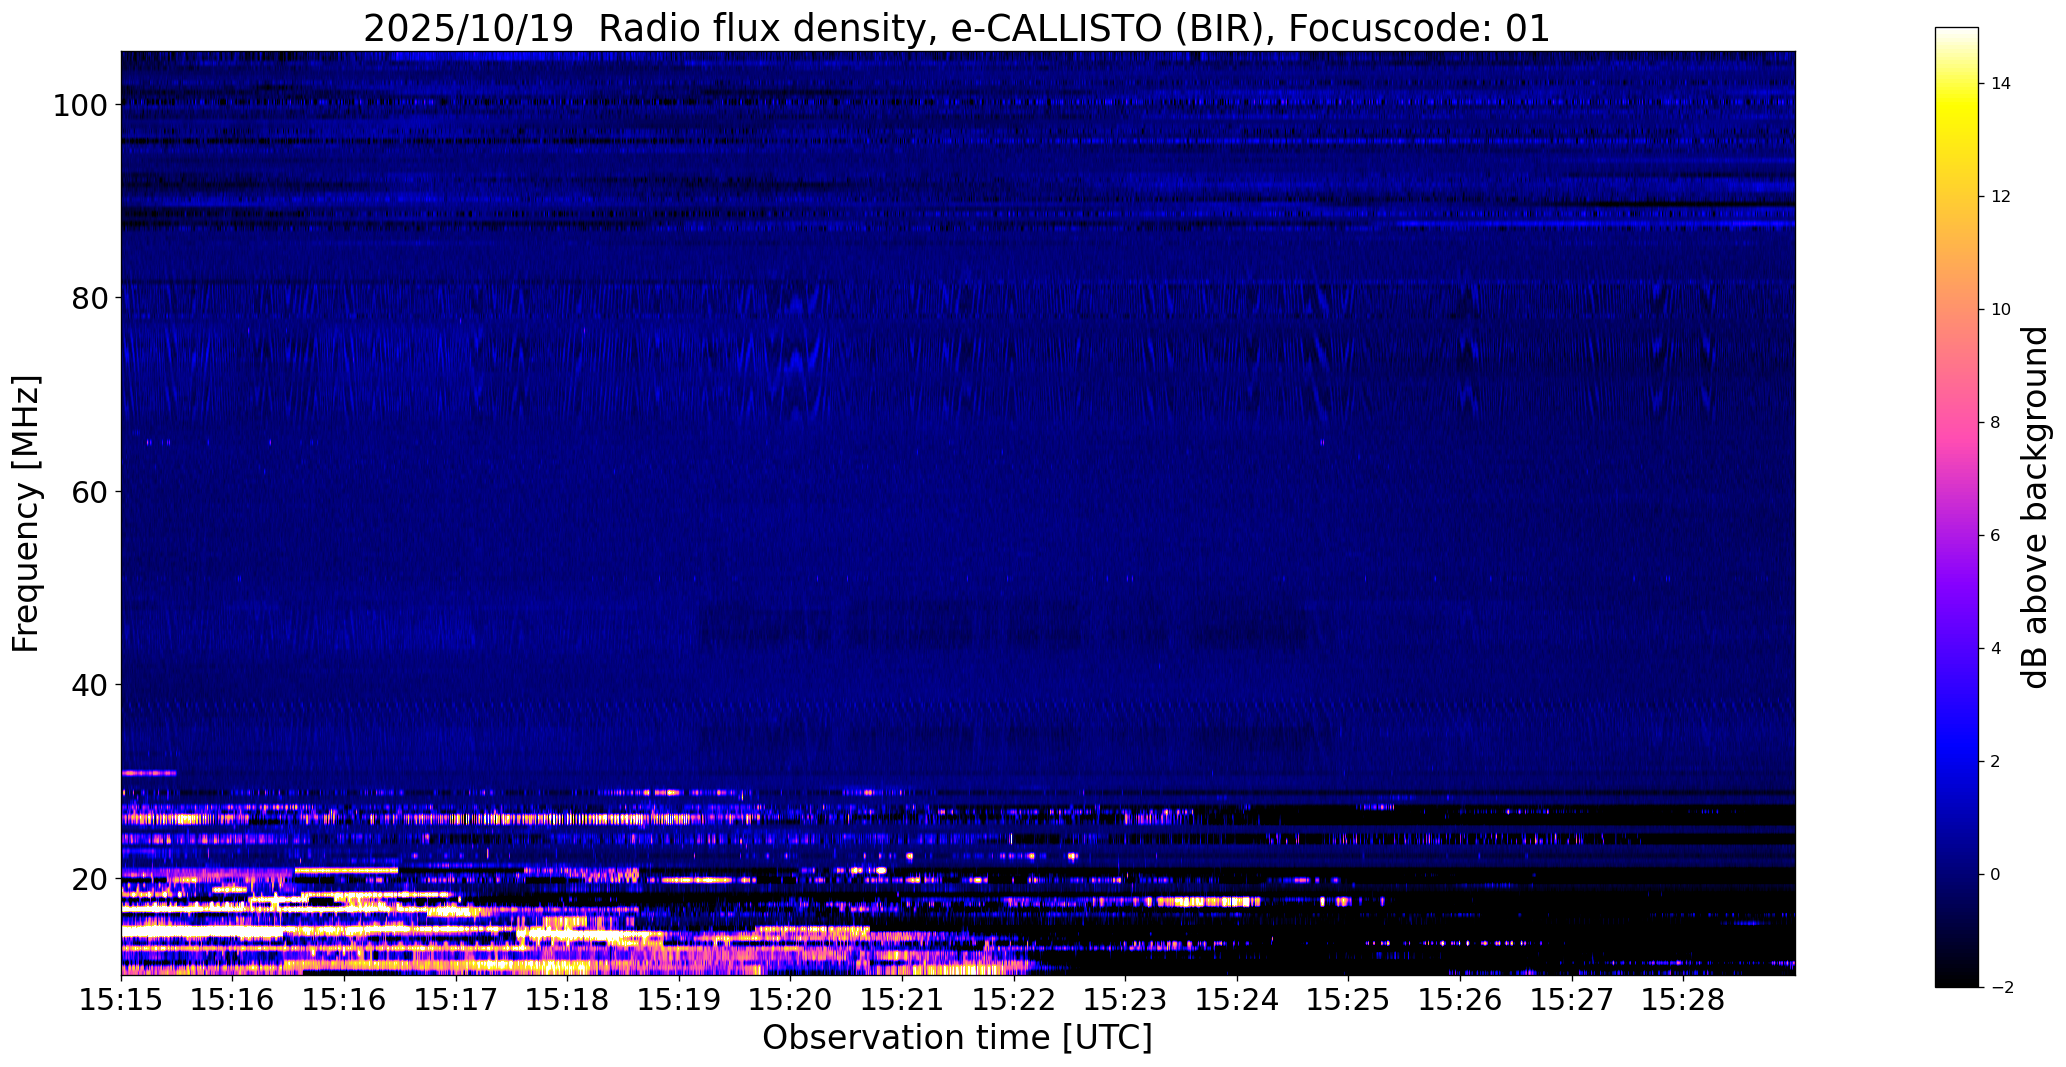The height and width of the screenshot is (1067, 2066).
Task: Click the 15:28 time tick label
Action: (1684, 999)
